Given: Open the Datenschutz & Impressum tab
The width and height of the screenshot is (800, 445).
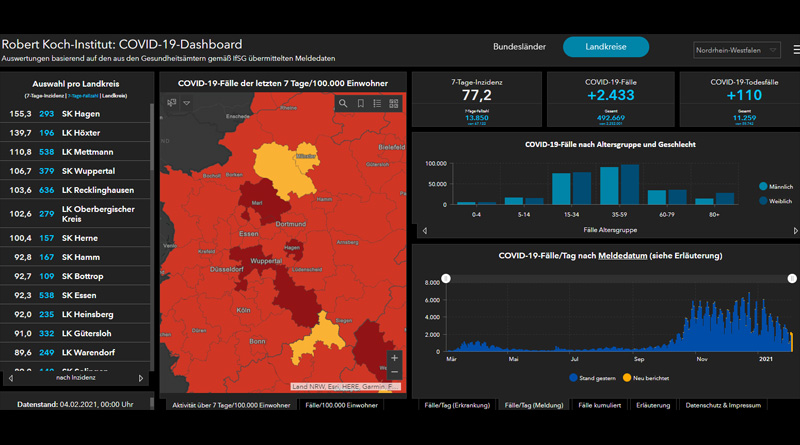Looking at the screenshot, I should (723, 405).
